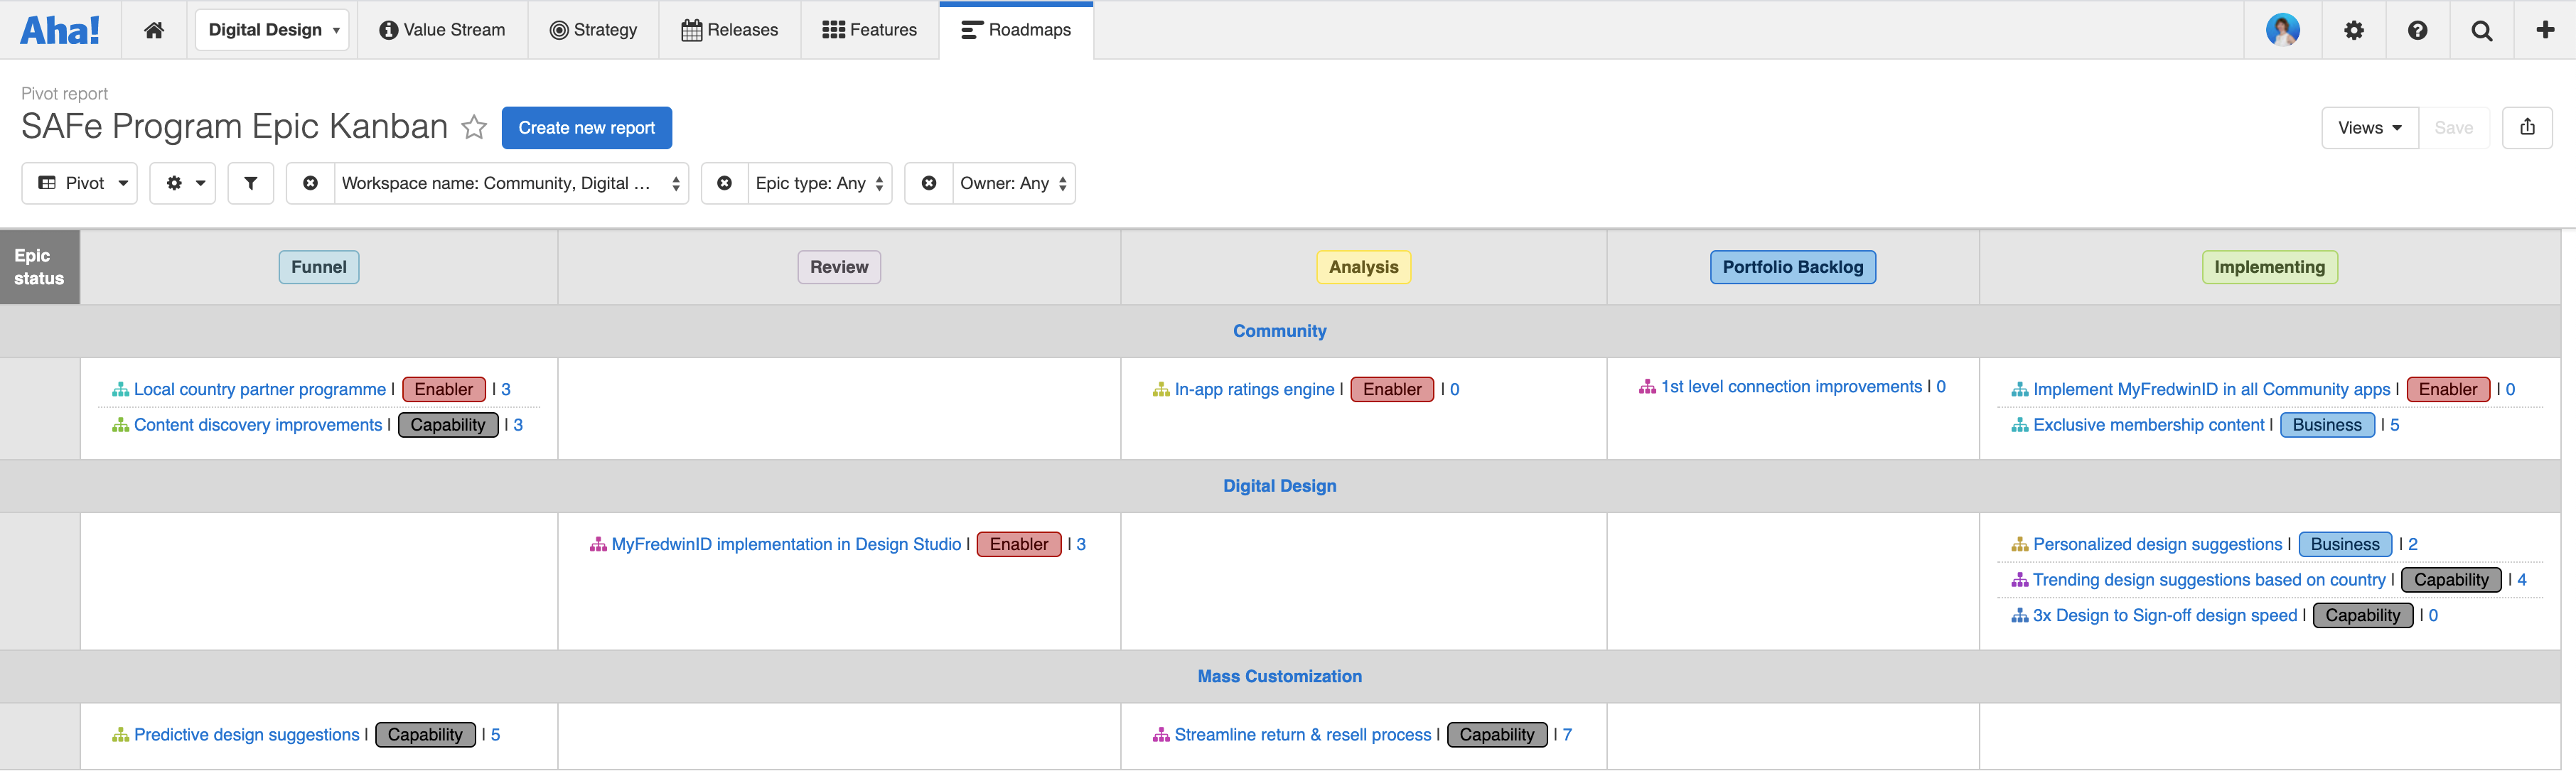The height and width of the screenshot is (776, 2576).
Task: Open the filter funnel icon below Pivot
Action: tap(250, 183)
